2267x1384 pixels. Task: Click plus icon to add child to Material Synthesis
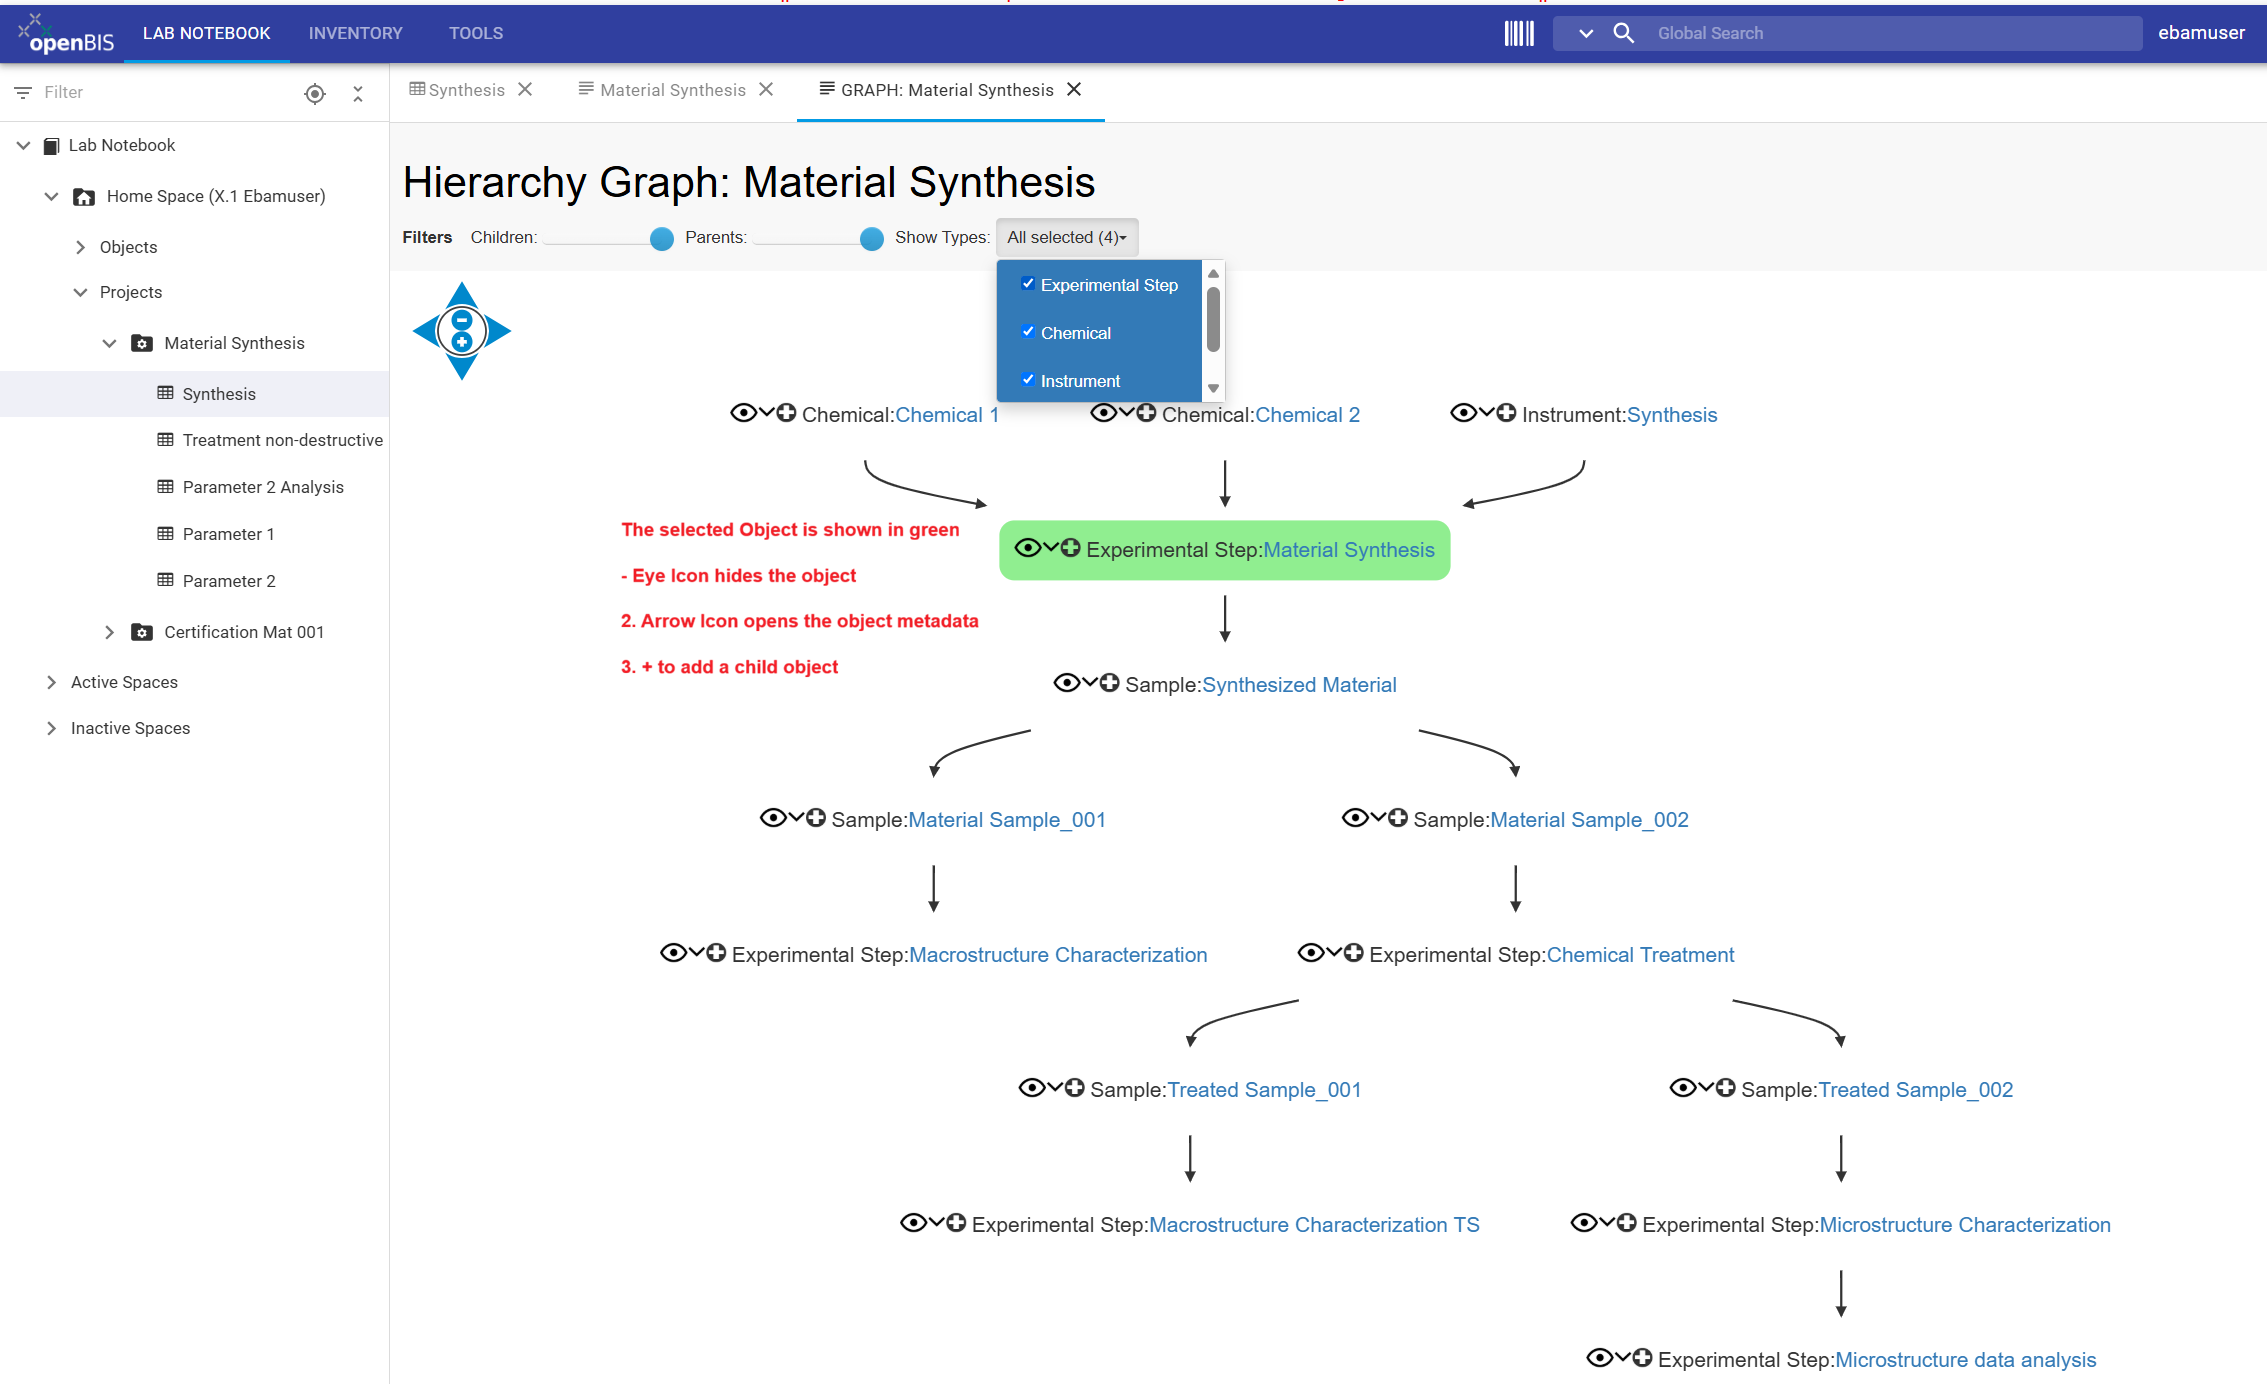[1071, 548]
